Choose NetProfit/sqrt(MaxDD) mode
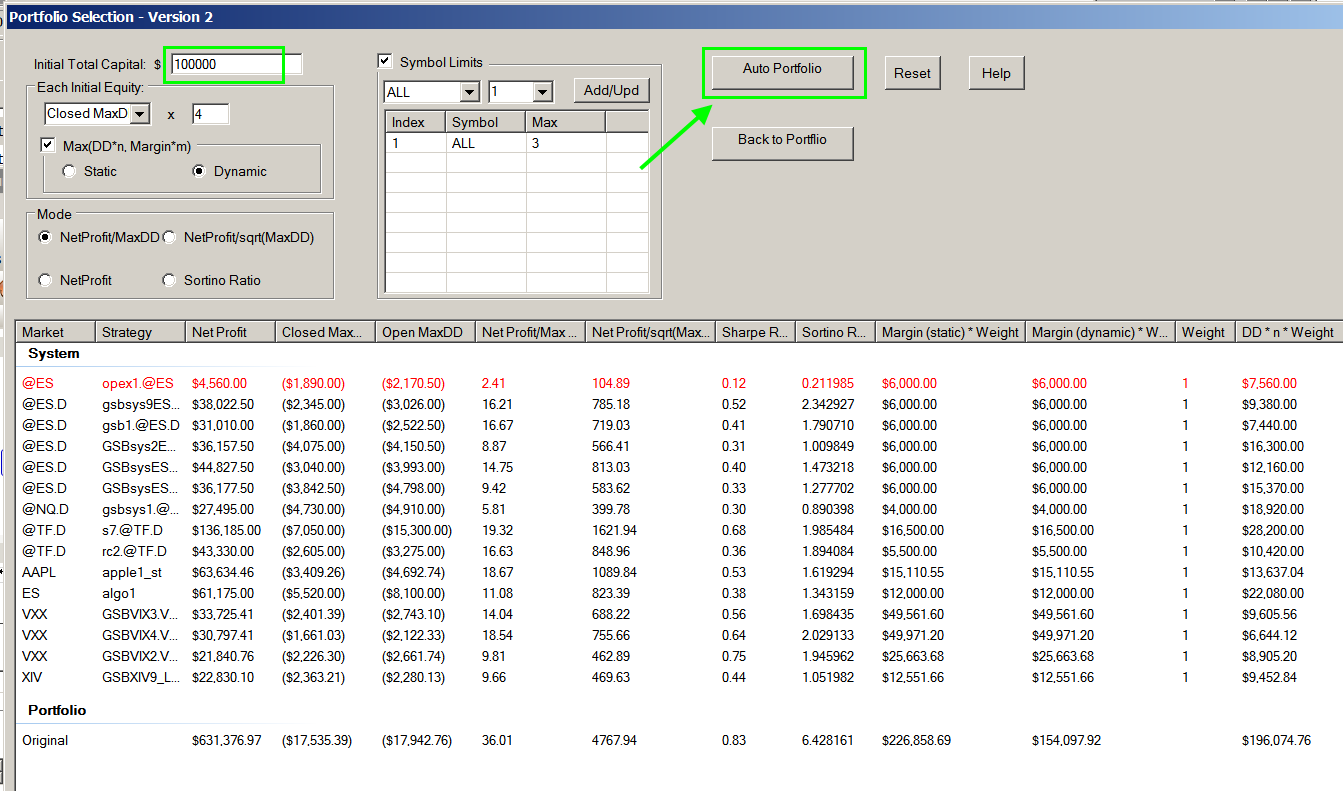The width and height of the screenshot is (1343, 791). (169, 238)
